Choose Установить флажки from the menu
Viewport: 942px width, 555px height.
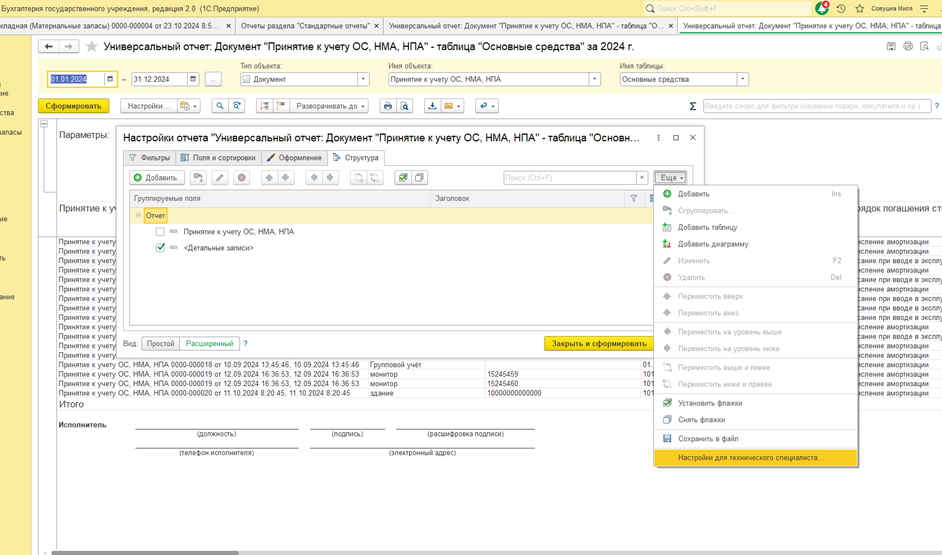click(x=755, y=403)
